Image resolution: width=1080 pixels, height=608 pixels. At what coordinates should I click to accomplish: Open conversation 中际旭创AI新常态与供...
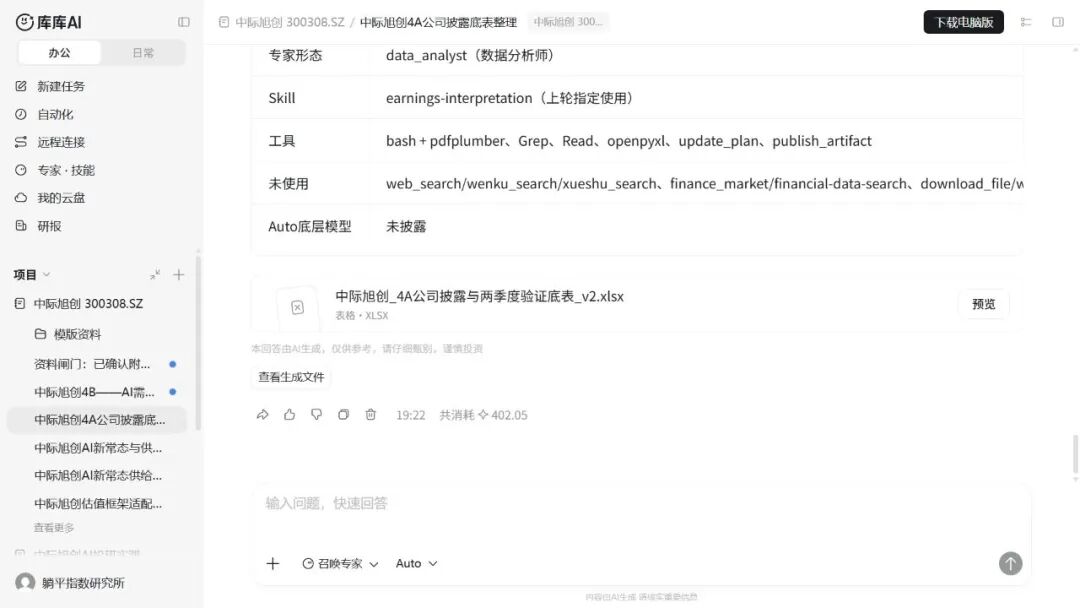pos(98,448)
